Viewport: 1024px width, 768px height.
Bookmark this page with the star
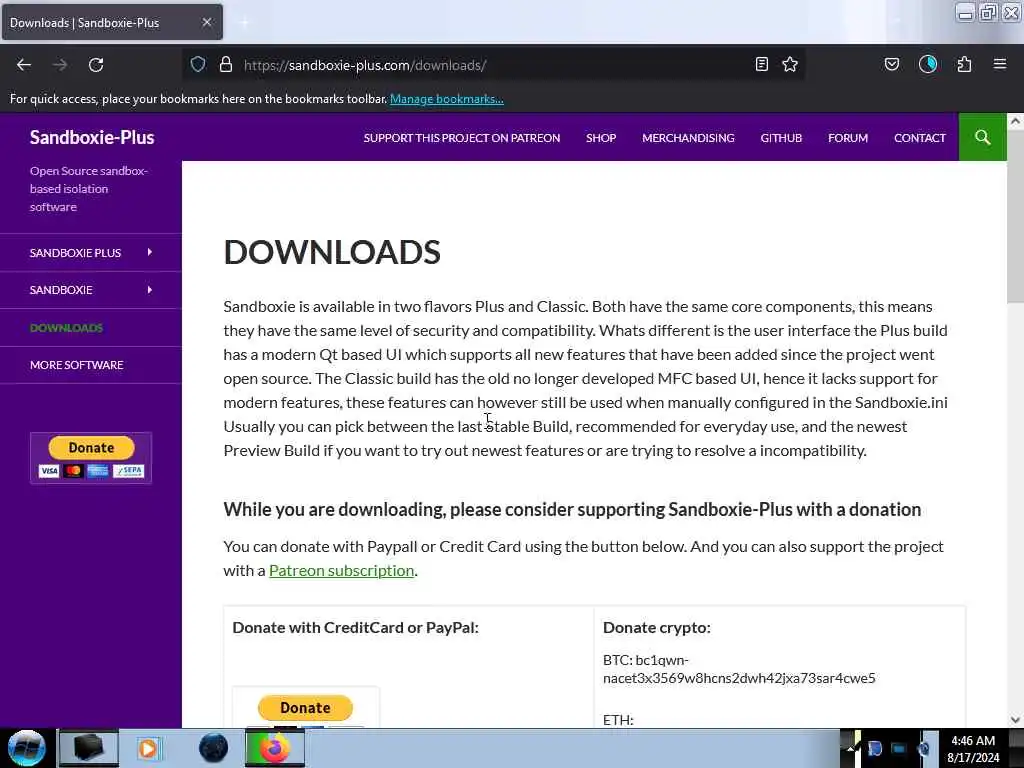pos(790,64)
